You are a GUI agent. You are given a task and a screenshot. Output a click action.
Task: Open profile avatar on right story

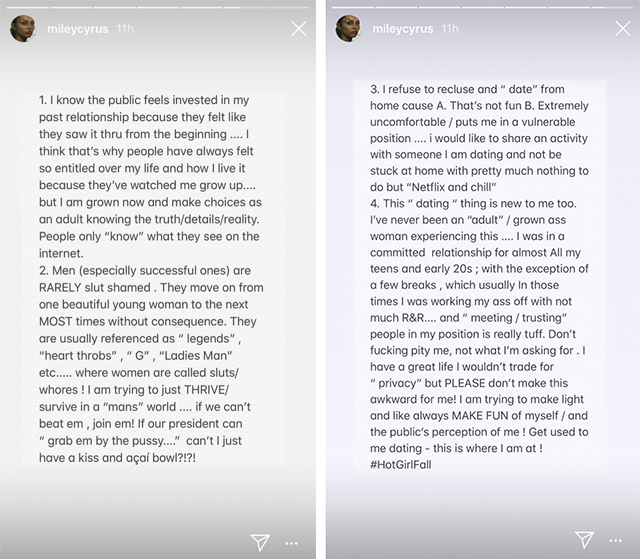click(x=349, y=29)
